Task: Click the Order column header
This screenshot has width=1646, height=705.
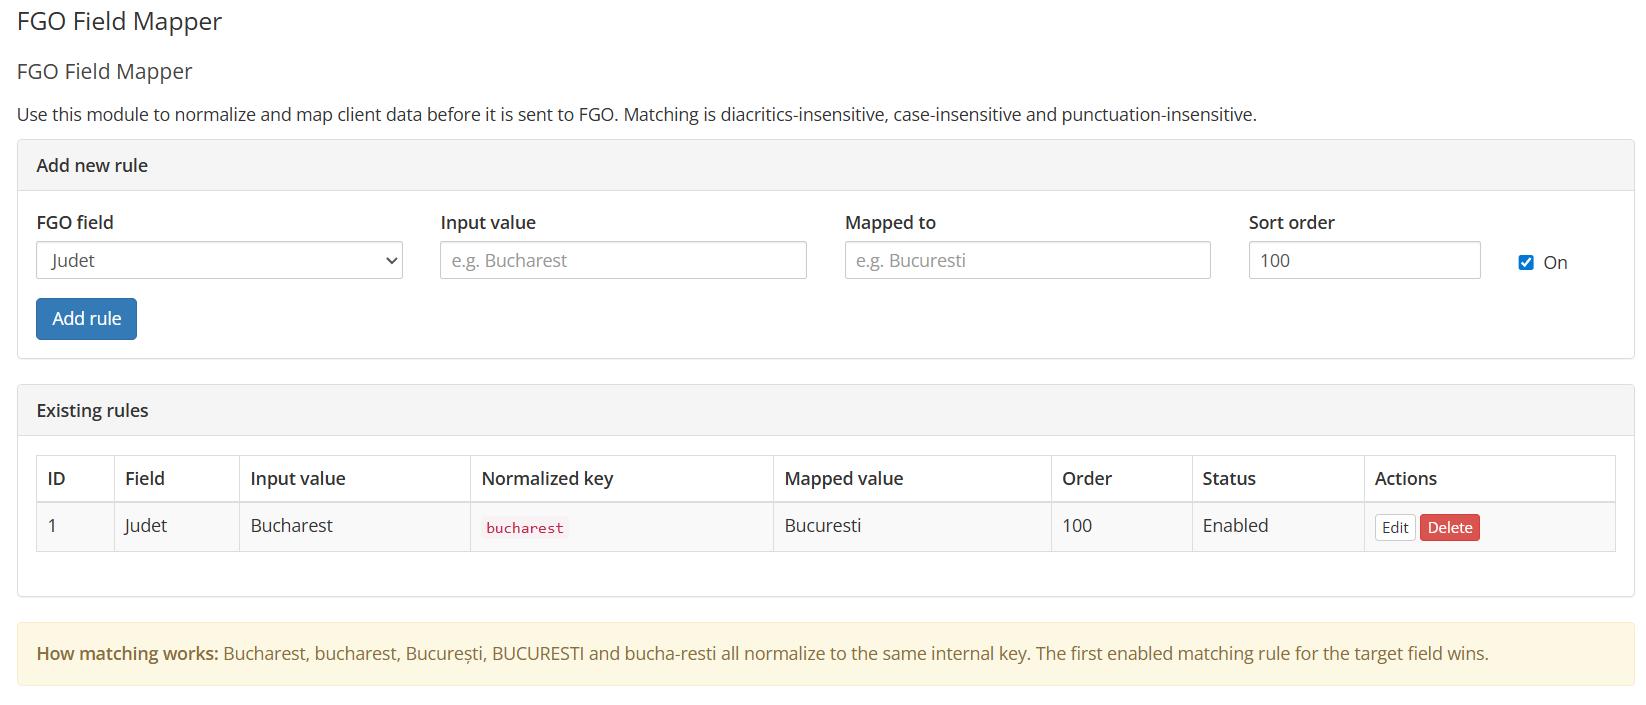Action: 1086,479
